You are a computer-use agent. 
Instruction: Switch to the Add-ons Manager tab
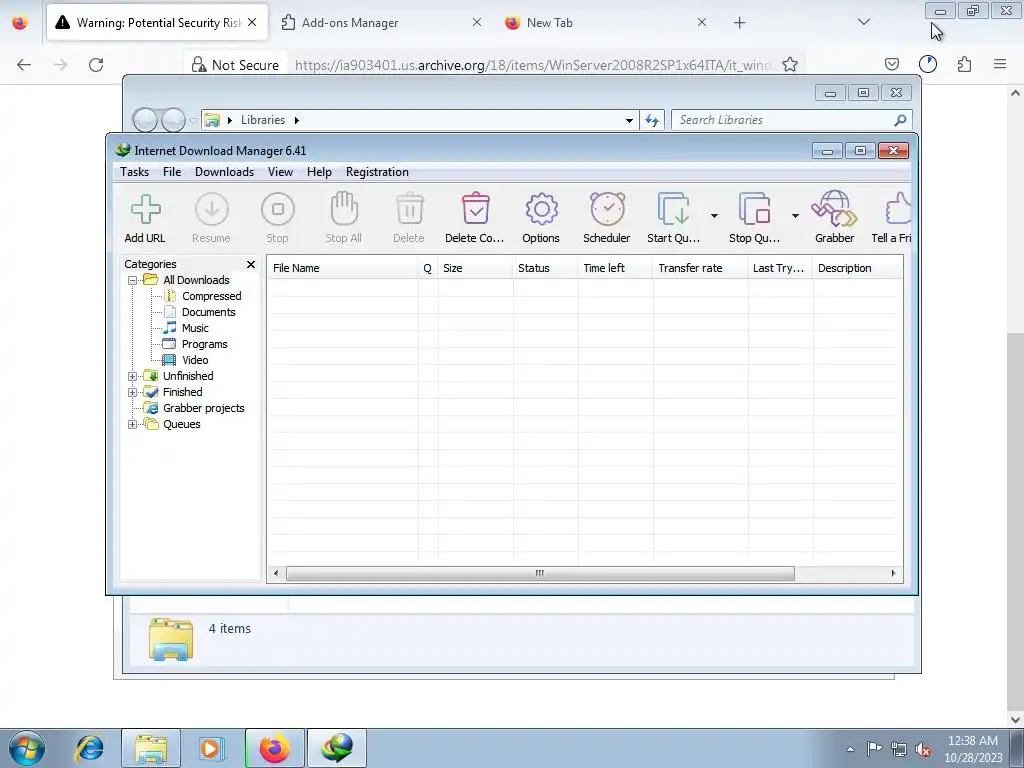pyautogui.click(x=381, y=22)
